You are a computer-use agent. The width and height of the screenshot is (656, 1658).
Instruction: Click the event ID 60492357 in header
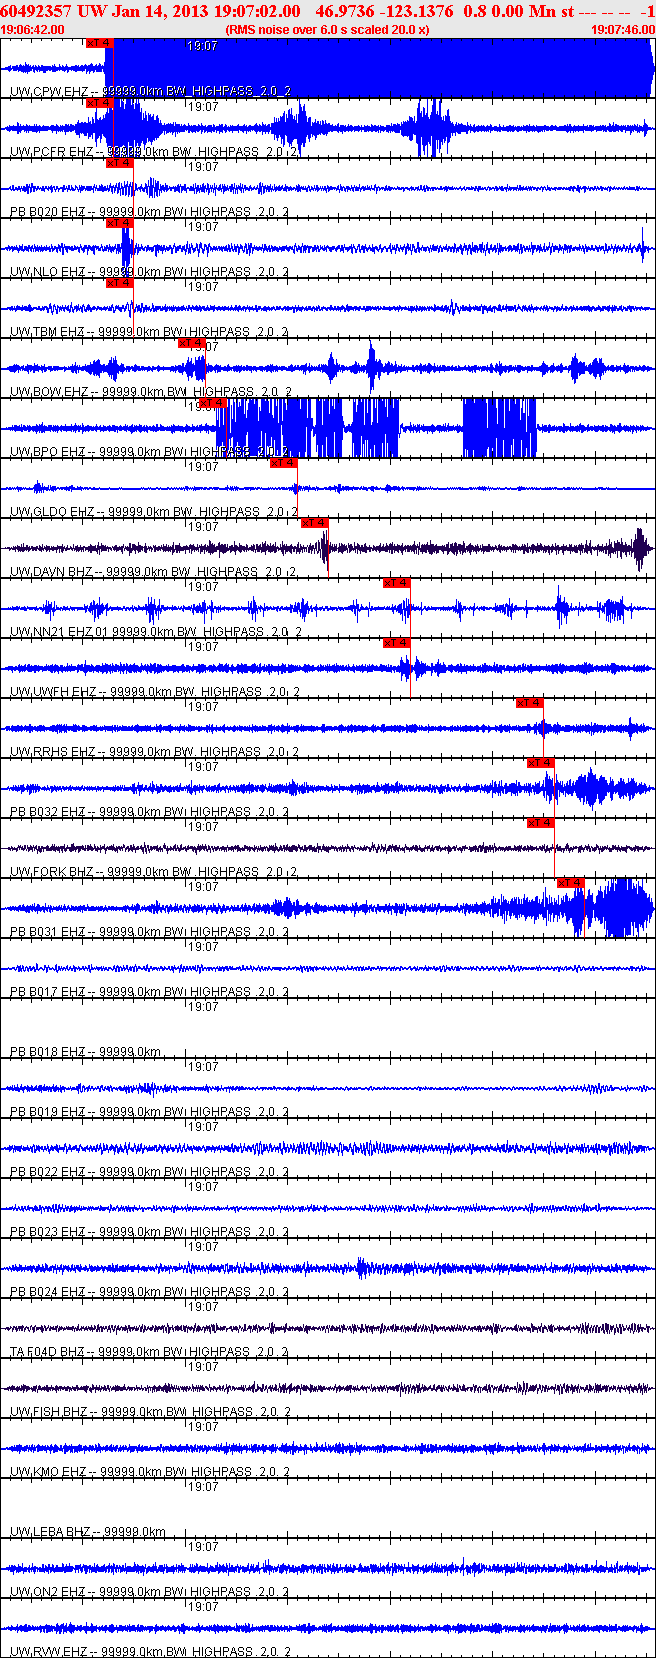[36, 11]
